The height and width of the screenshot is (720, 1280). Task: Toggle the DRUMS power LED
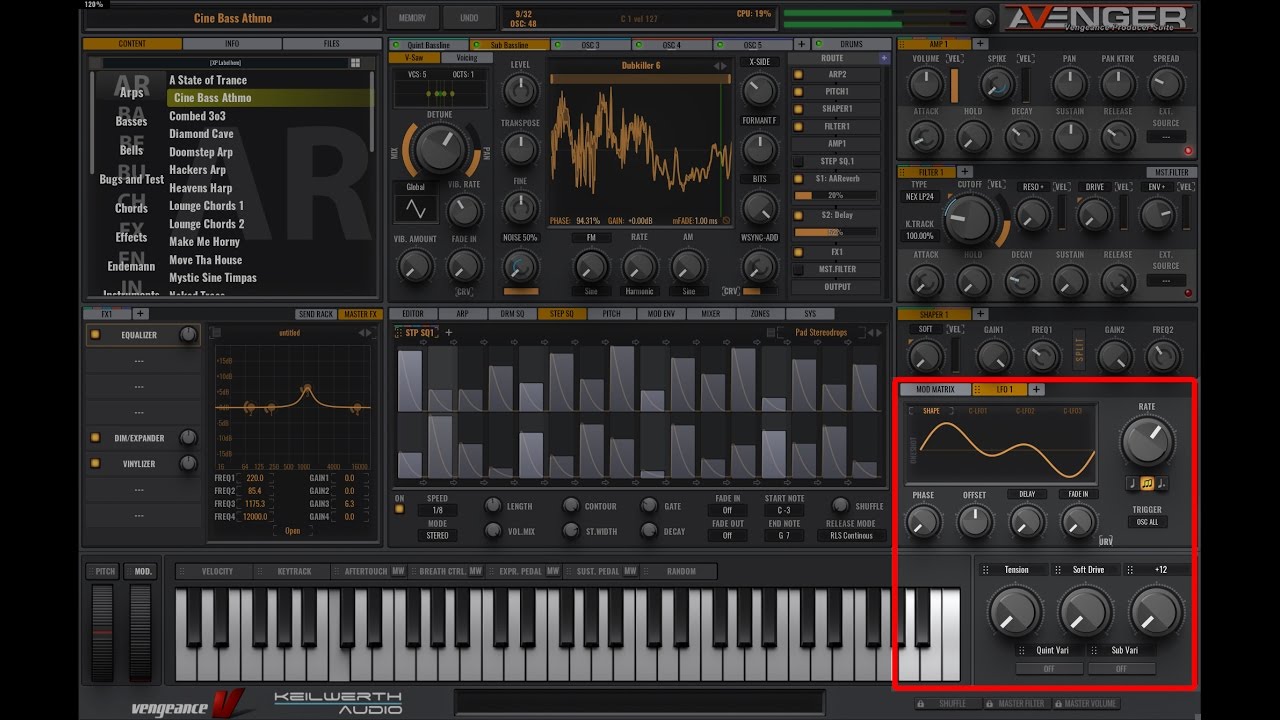coord(818,45)
